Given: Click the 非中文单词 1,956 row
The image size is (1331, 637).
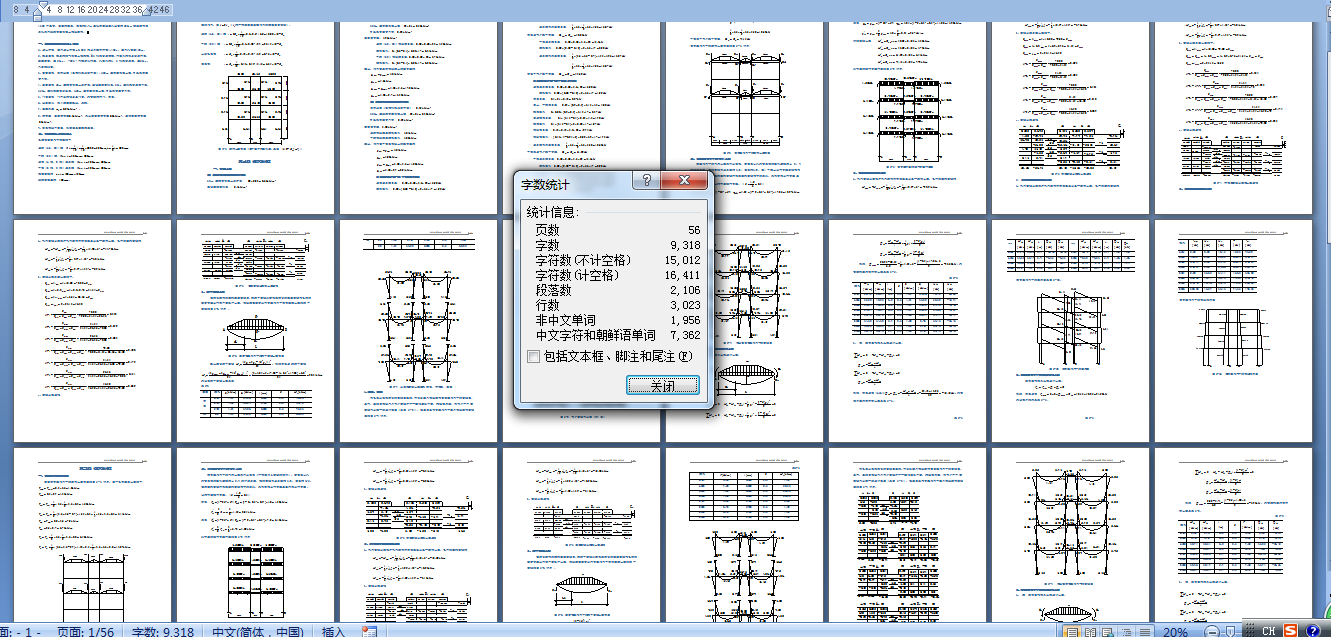Looking at the screenshot, I should coord(616,320).
